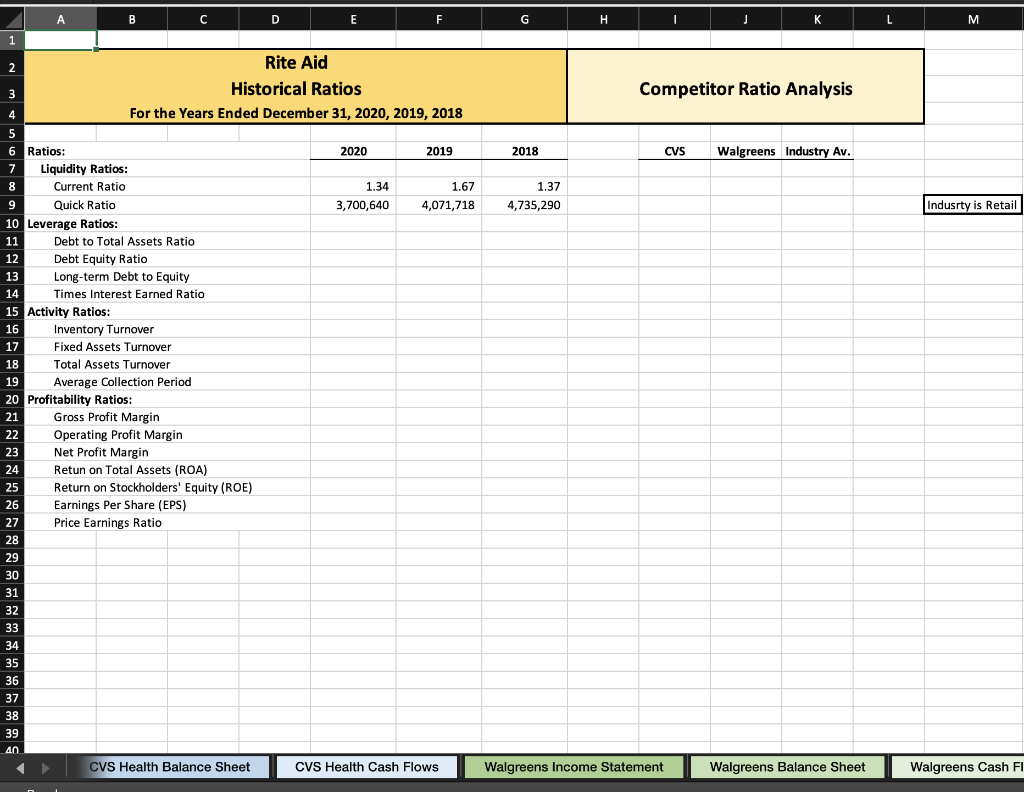Viewport: 1024px width, 792px height.
Task: Select row 9 by its header
Action: pyautogui.click(x=10, y=204)
